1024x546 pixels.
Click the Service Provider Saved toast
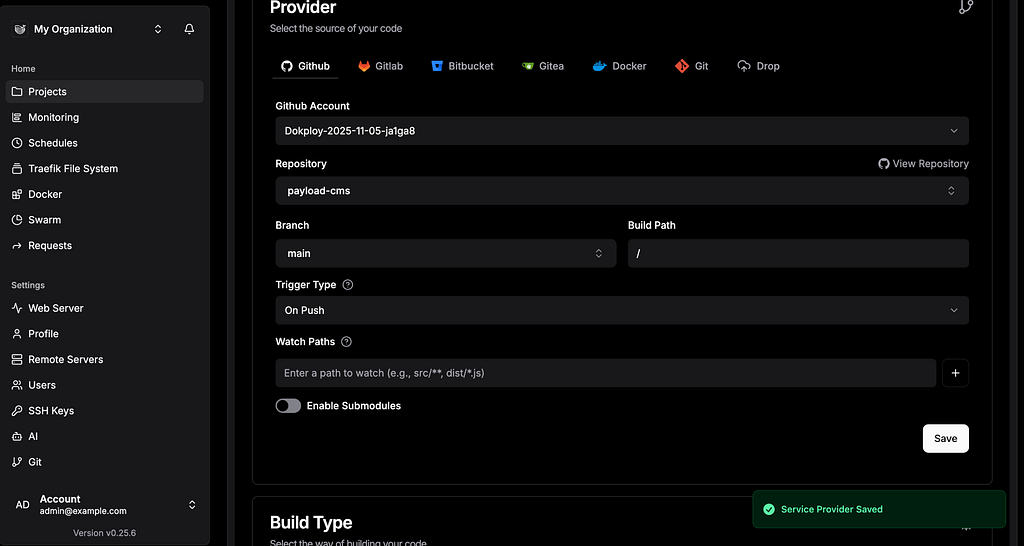[879, 509]
